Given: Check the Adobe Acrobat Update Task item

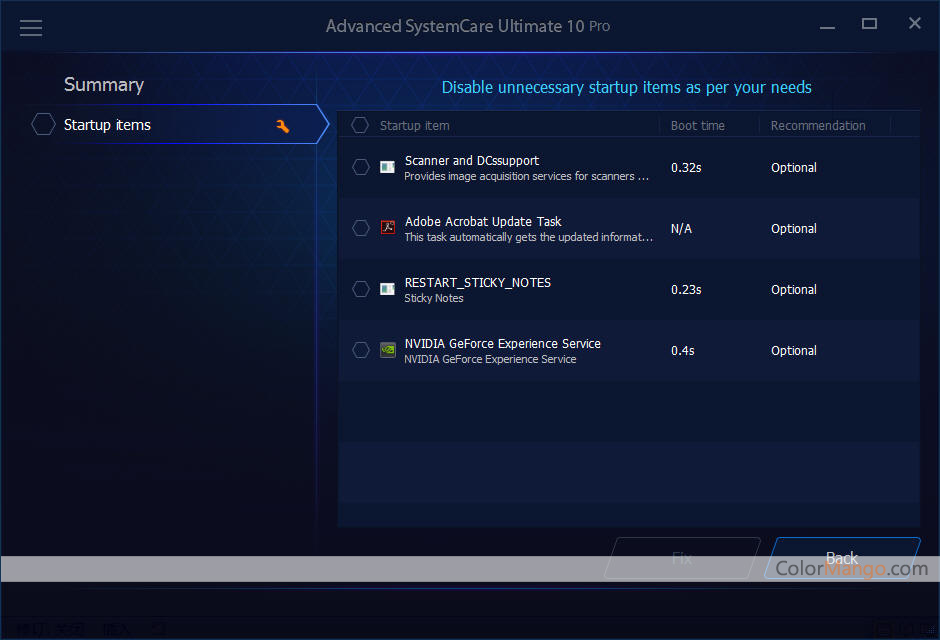Looking at the screenshot, I should [360, 228].
